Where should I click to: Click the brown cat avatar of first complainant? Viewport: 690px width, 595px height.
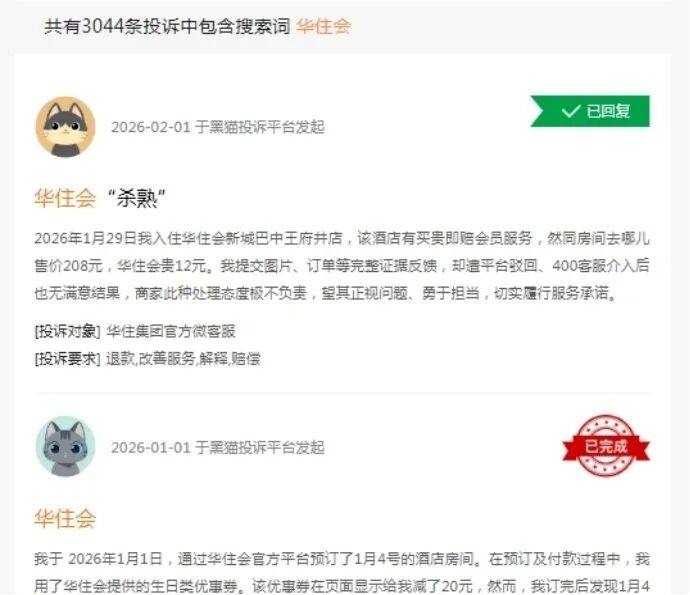tap(65, 127)
